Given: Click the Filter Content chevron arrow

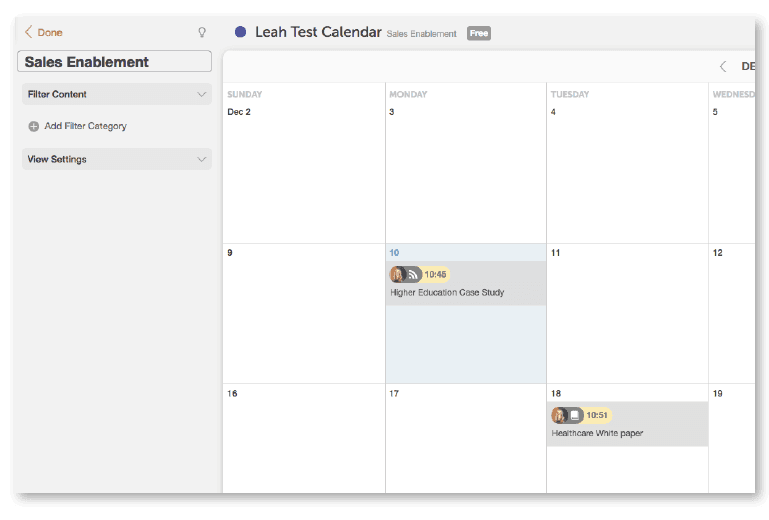Looking at the screenshot, I should pyautogui.click(x=202, y=94).
